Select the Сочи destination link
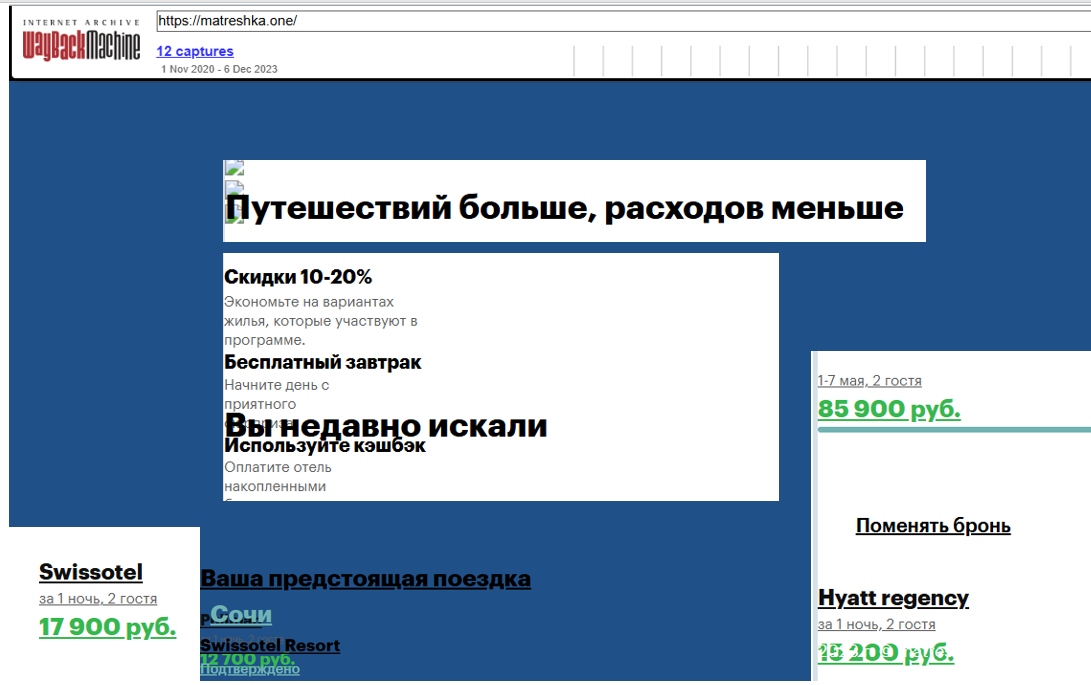Screen dimensions: 1091x685 point(241,614)
